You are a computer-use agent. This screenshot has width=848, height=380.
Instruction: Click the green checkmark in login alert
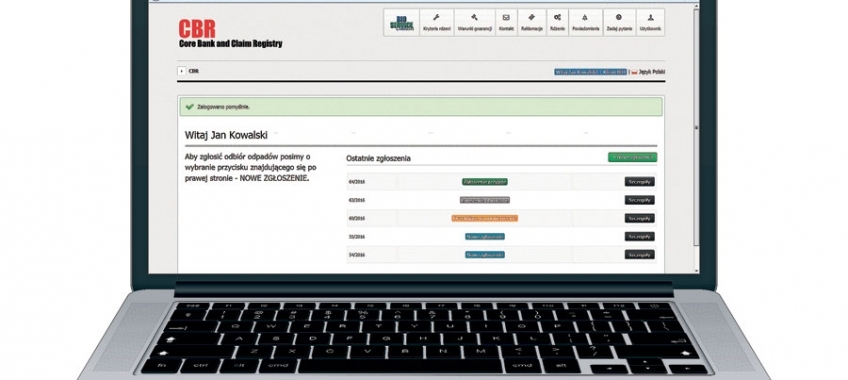[x=189, y=107]
